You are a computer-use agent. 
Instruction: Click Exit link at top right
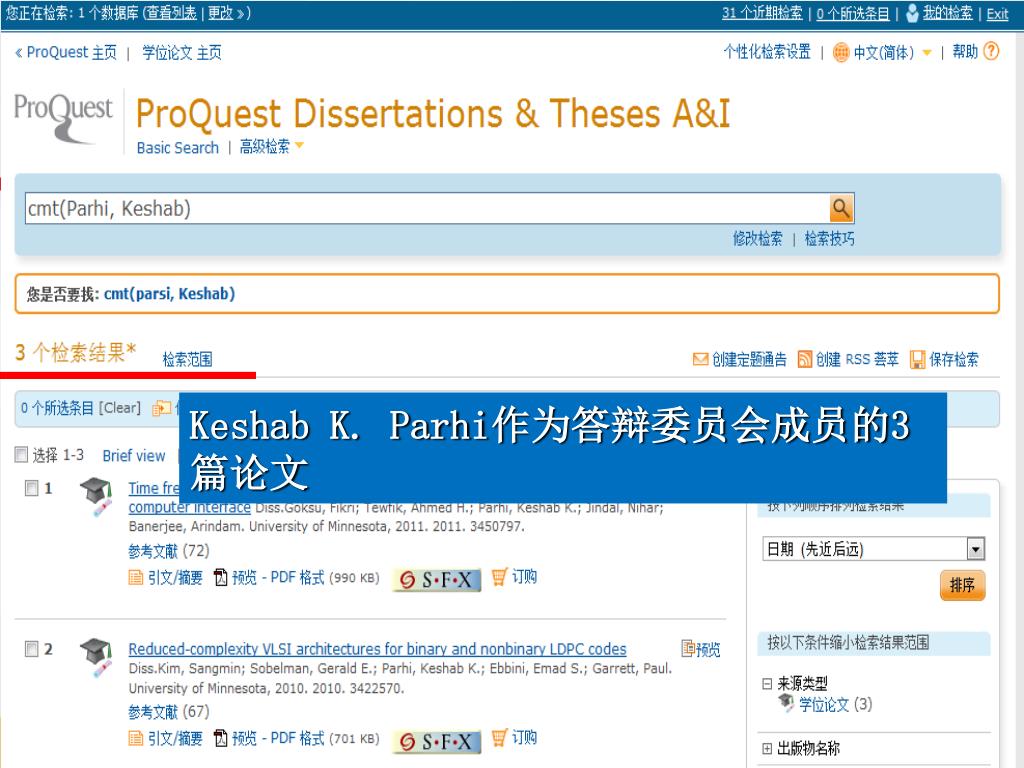(997, 14)
